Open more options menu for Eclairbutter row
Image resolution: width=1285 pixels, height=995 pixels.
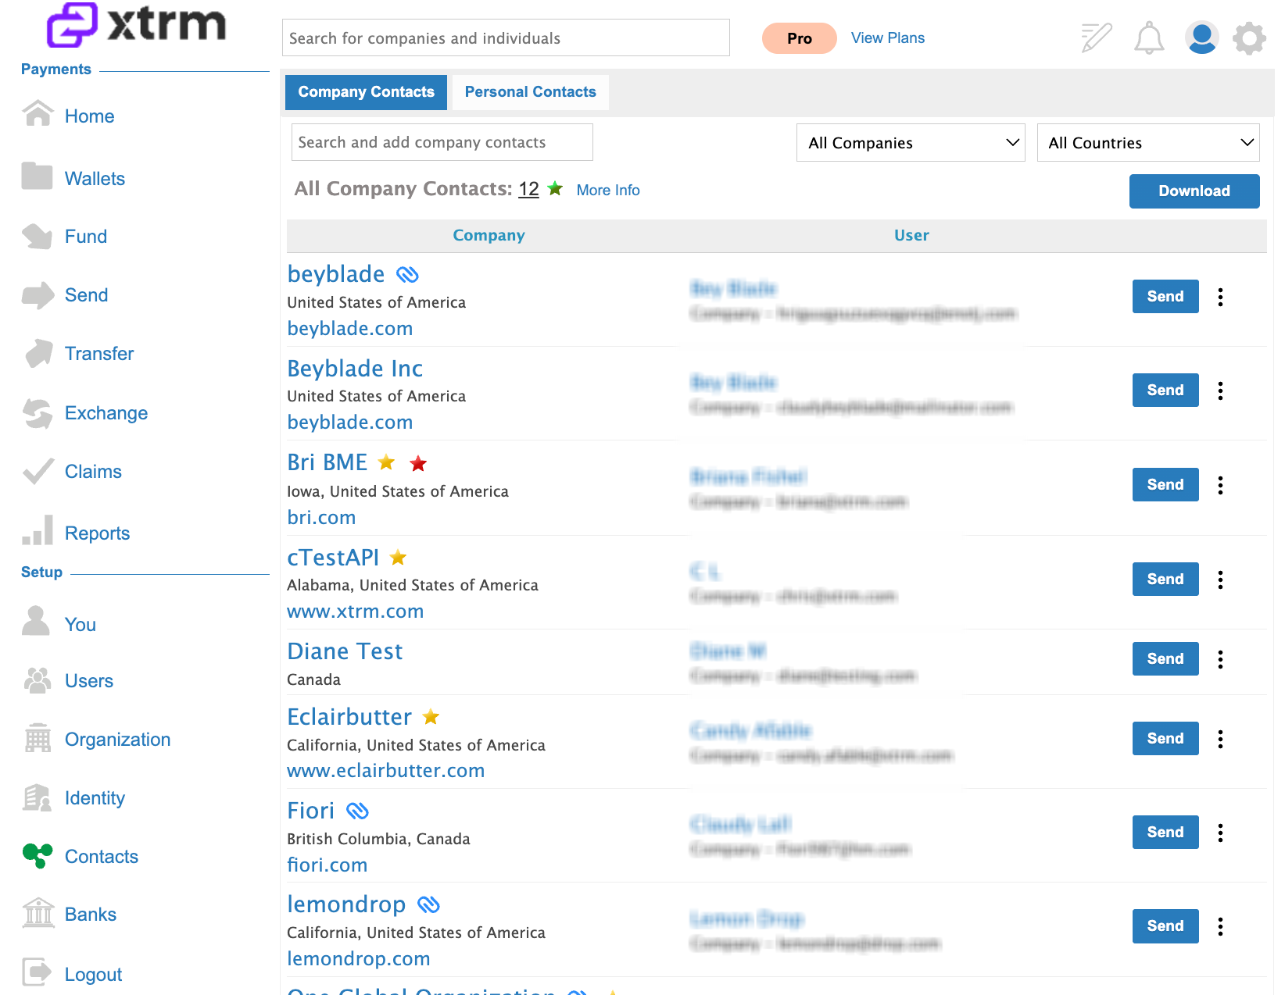click(1220, 739)
